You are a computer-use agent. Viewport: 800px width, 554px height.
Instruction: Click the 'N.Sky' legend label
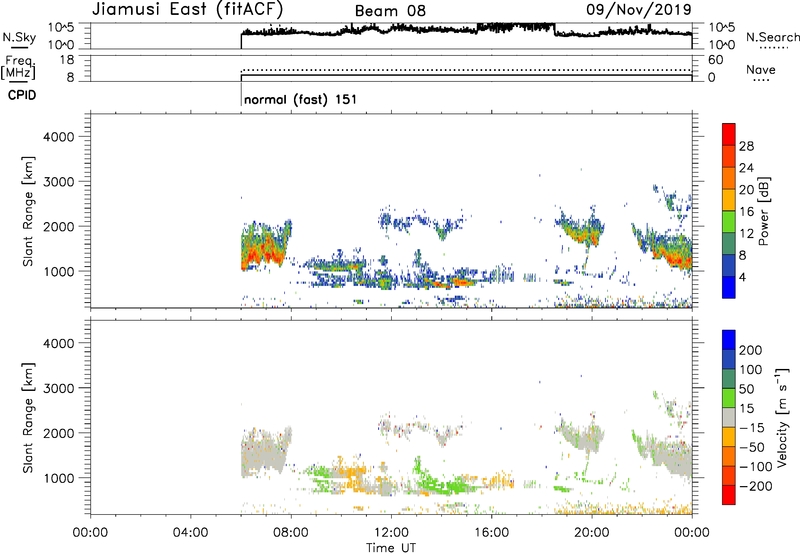[19, 37]
